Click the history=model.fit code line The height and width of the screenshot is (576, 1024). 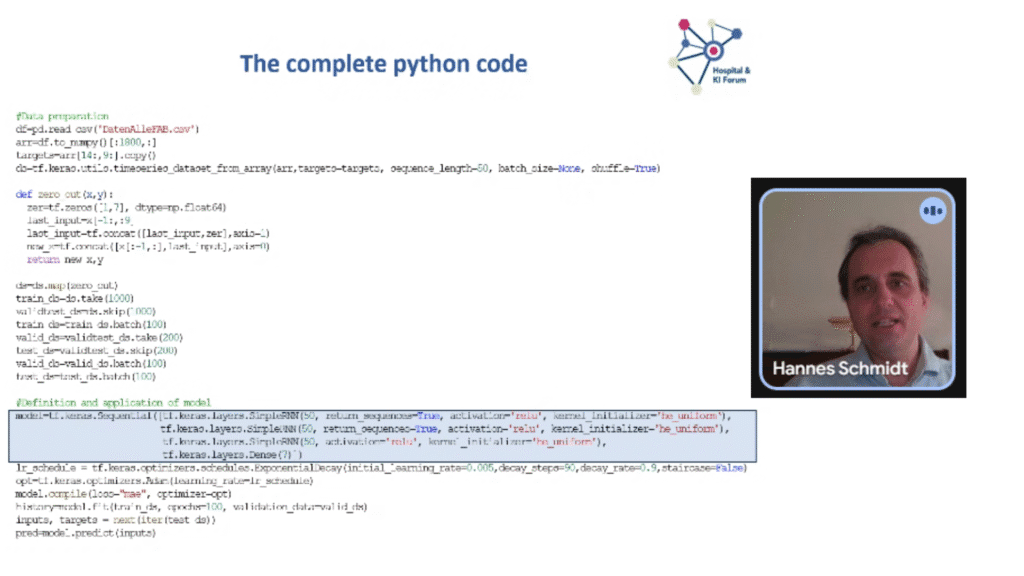[191, 507]
